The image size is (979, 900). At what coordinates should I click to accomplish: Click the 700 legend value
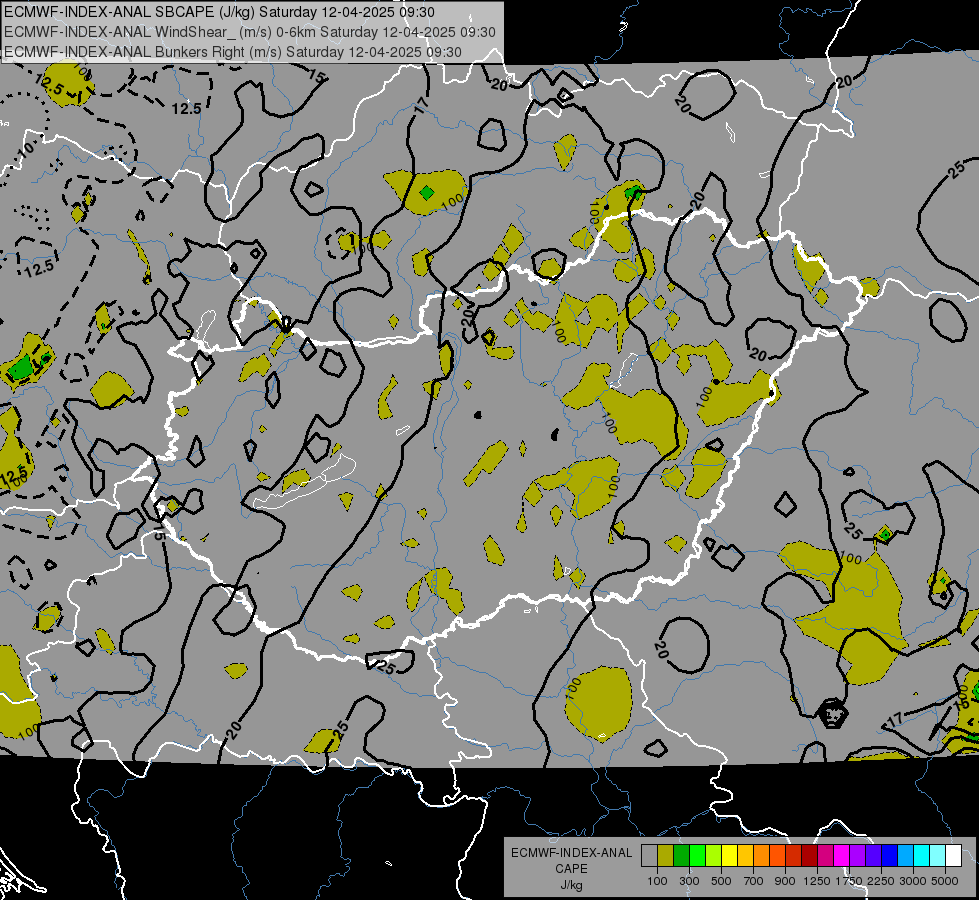point(754,881)
